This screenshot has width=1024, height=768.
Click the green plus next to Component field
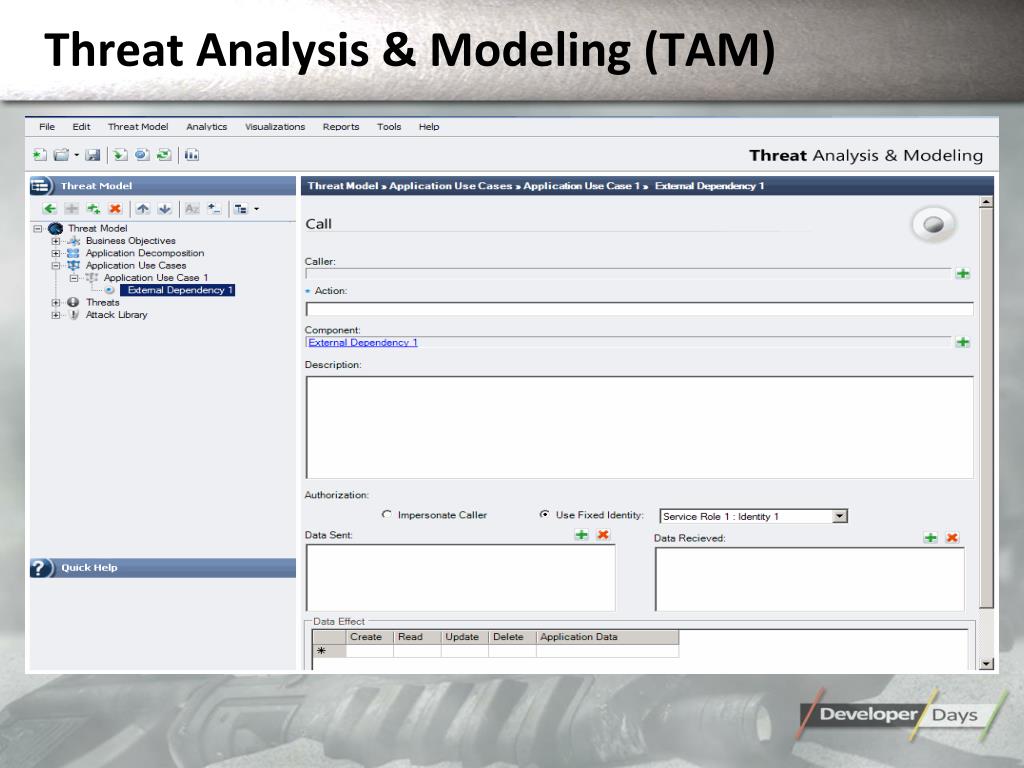point(963,342)
